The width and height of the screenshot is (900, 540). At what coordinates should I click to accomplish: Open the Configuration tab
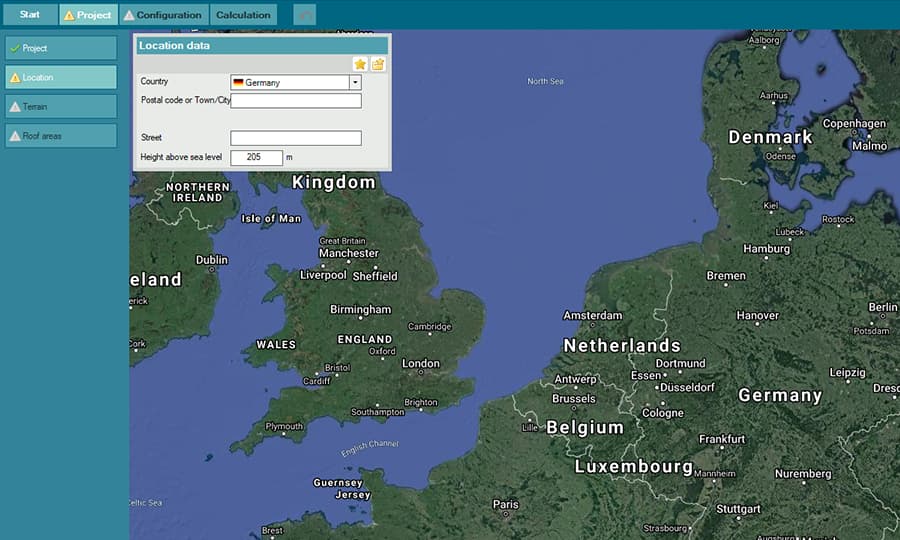point(165,15)
